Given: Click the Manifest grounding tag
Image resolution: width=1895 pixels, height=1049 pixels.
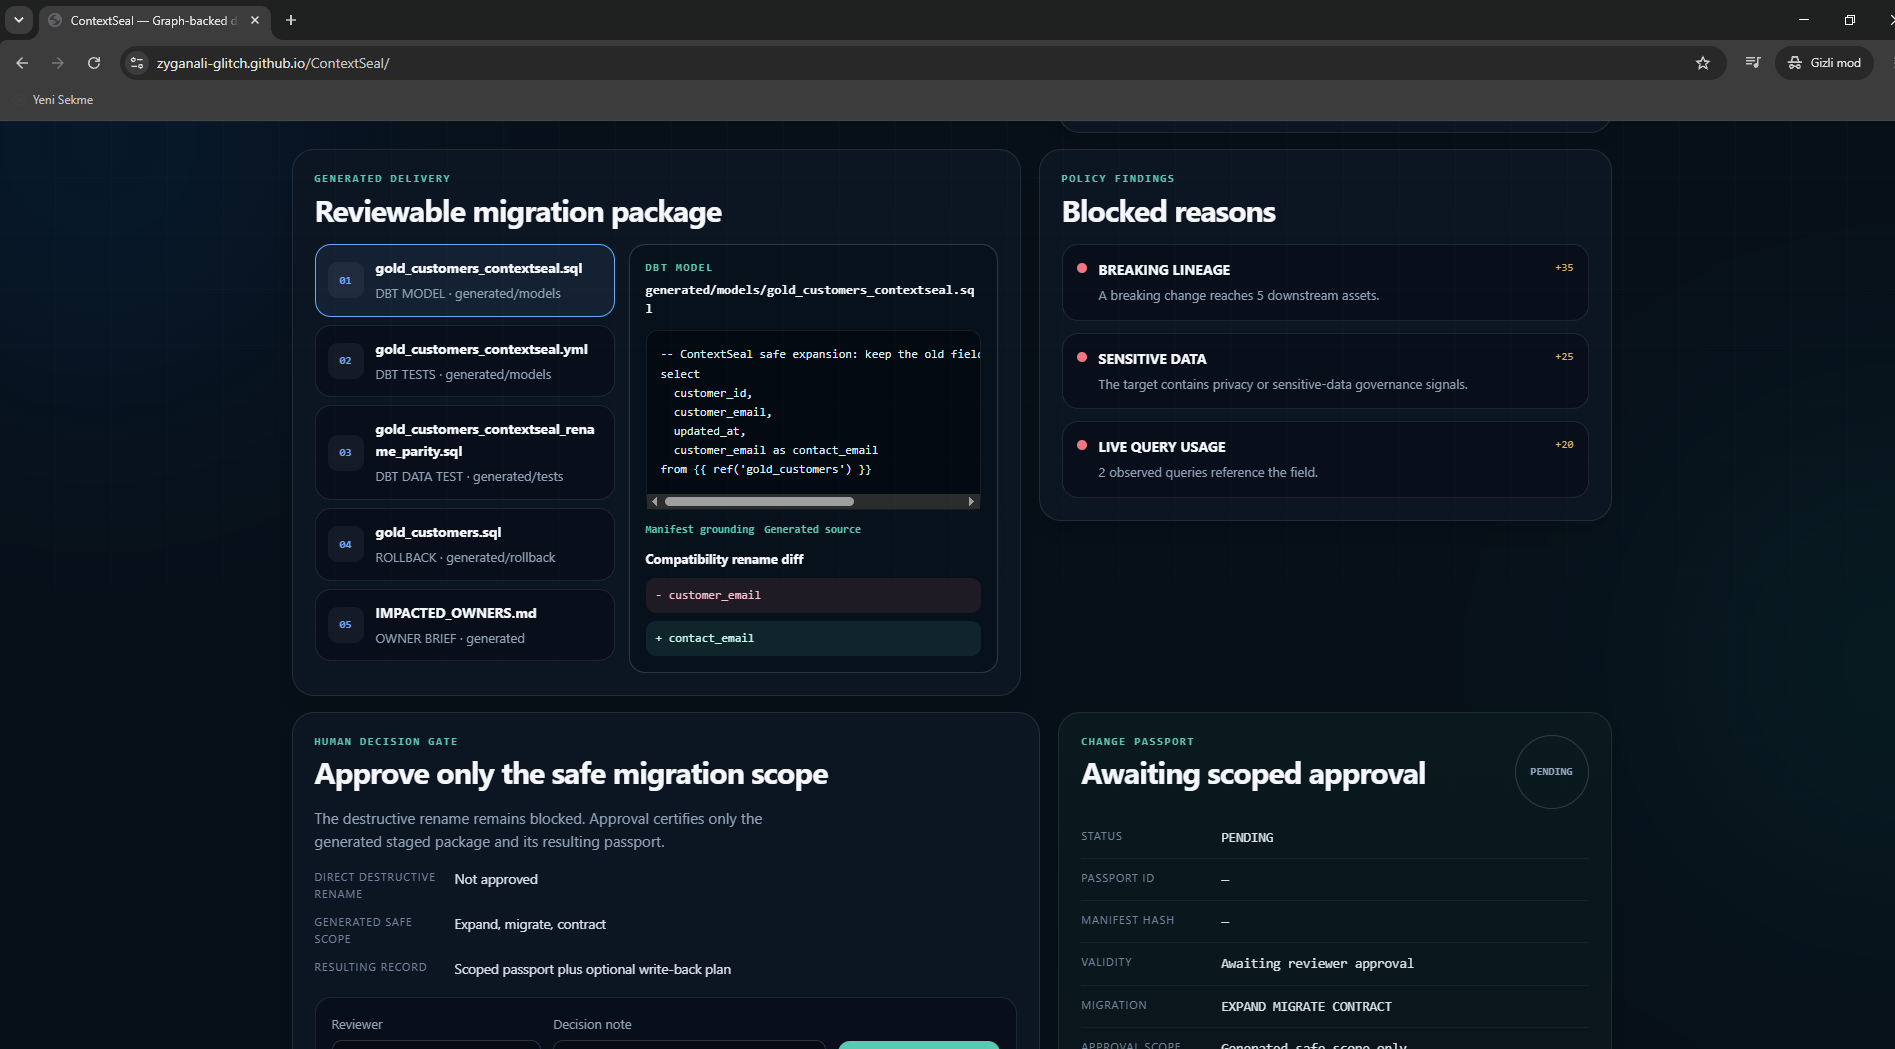Looking at the screenshot, I should pyautogui.click(x=700, y=530).
